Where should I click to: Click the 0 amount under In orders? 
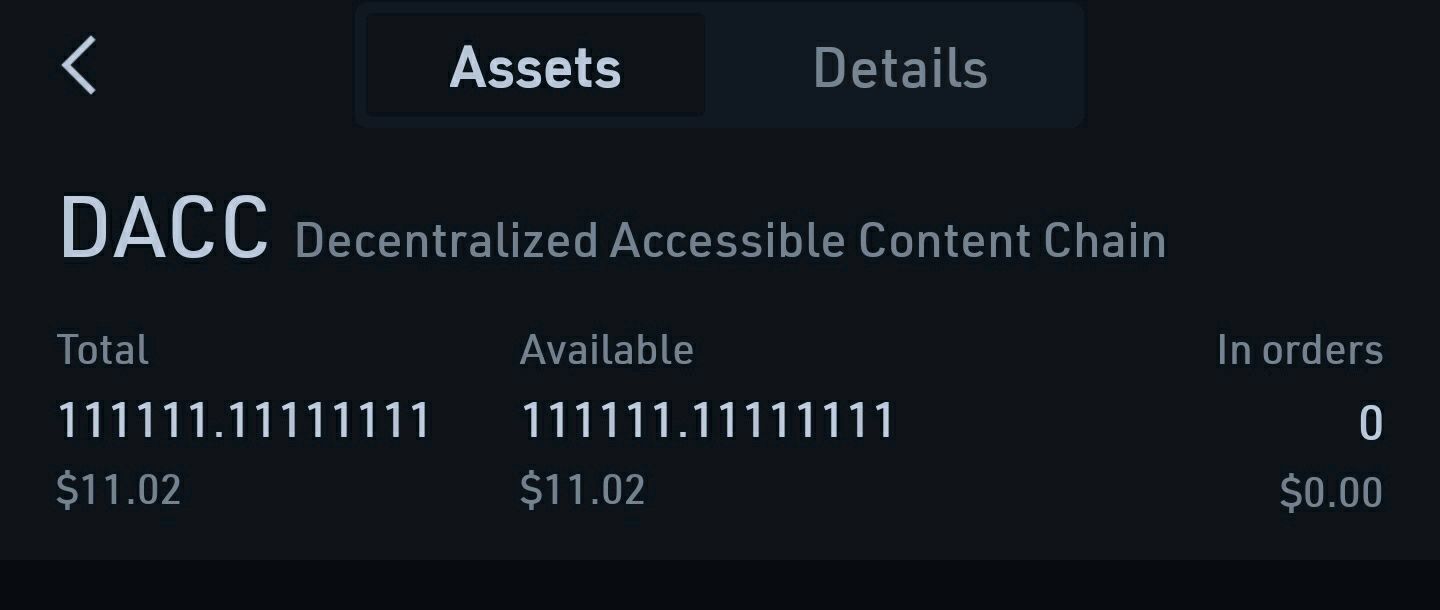(x=1370, y=423)
